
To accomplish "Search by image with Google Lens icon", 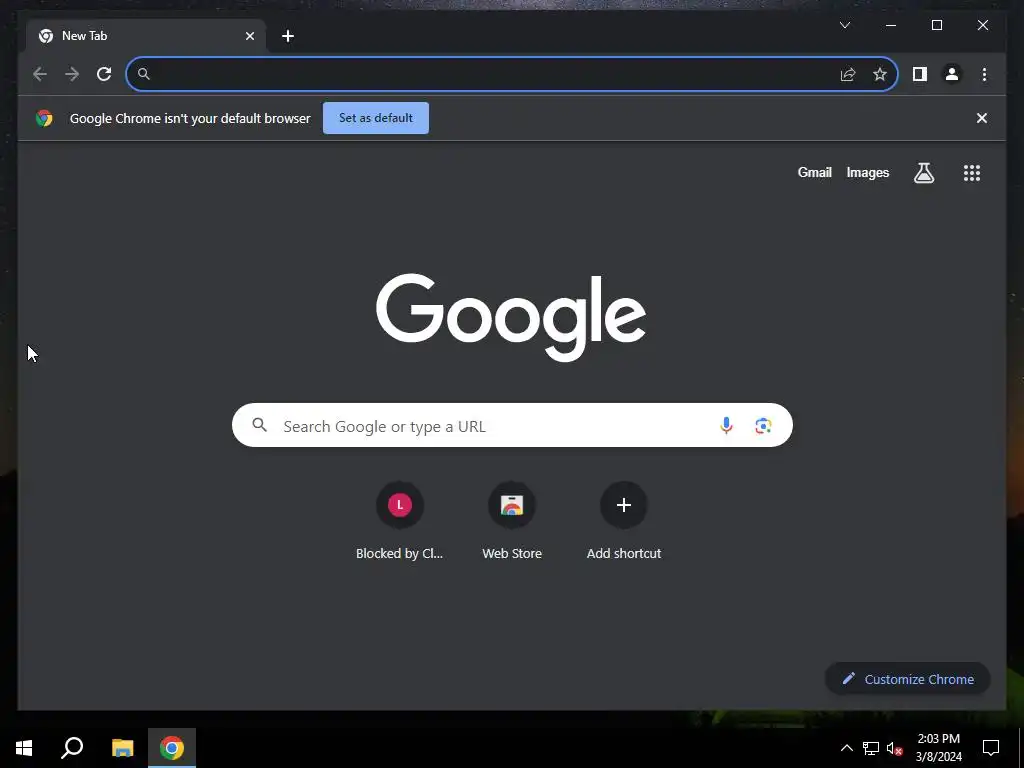I will pyautogui.click(x=763, y=426).
